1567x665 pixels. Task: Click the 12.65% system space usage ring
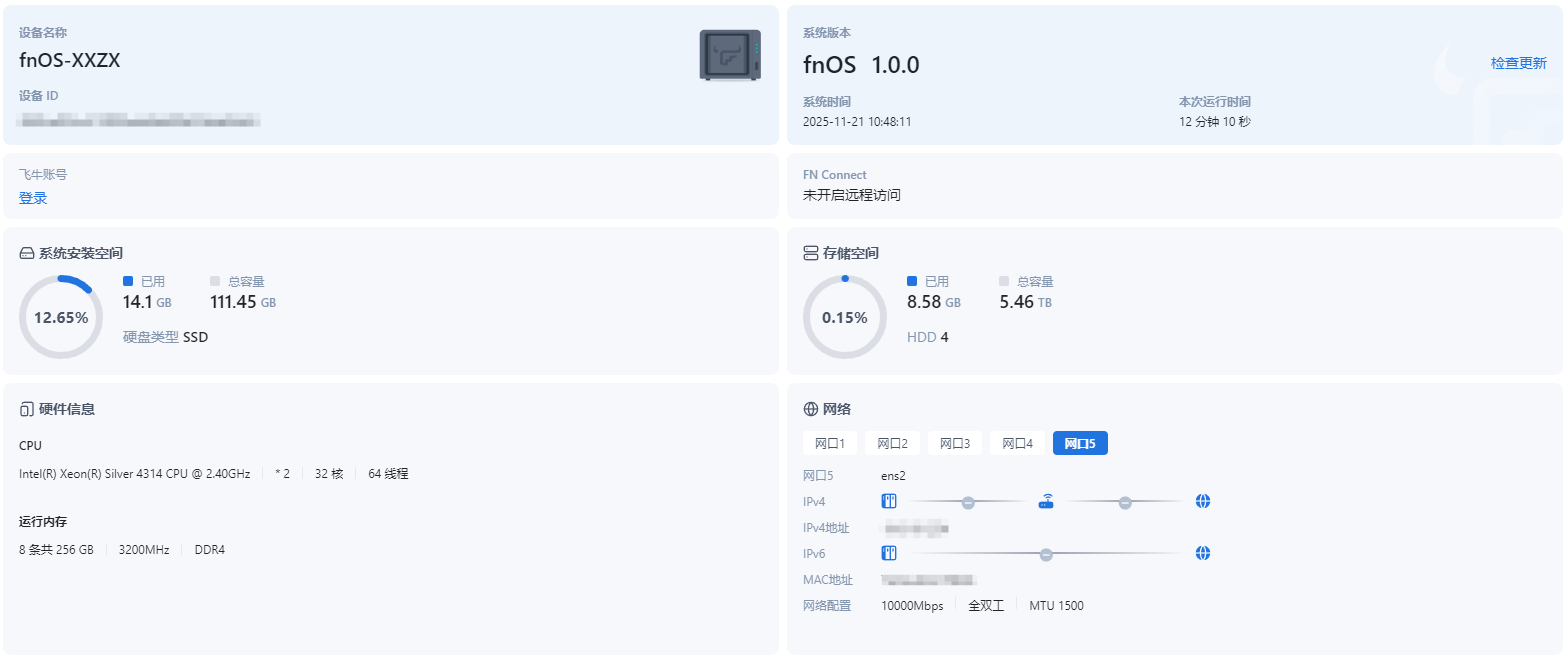[61, 317]
